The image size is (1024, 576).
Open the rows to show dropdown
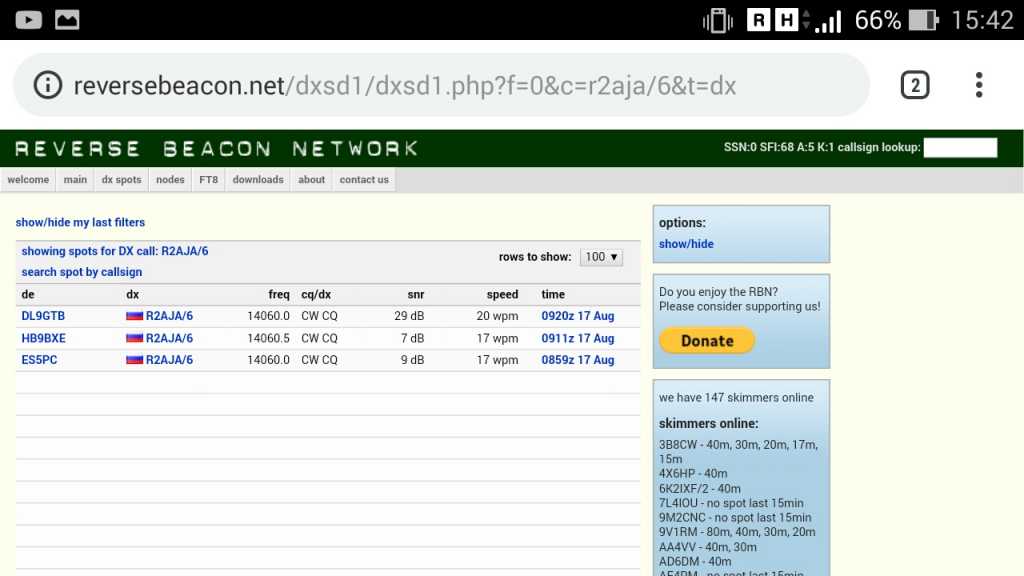(601, 257)
